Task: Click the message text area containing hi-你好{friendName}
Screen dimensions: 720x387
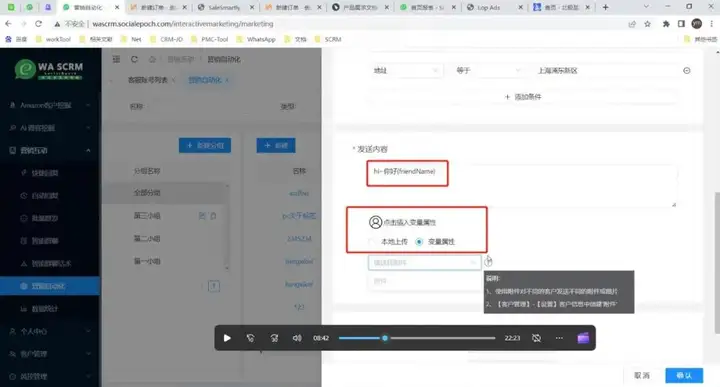Action: click(x=522, y=185)
